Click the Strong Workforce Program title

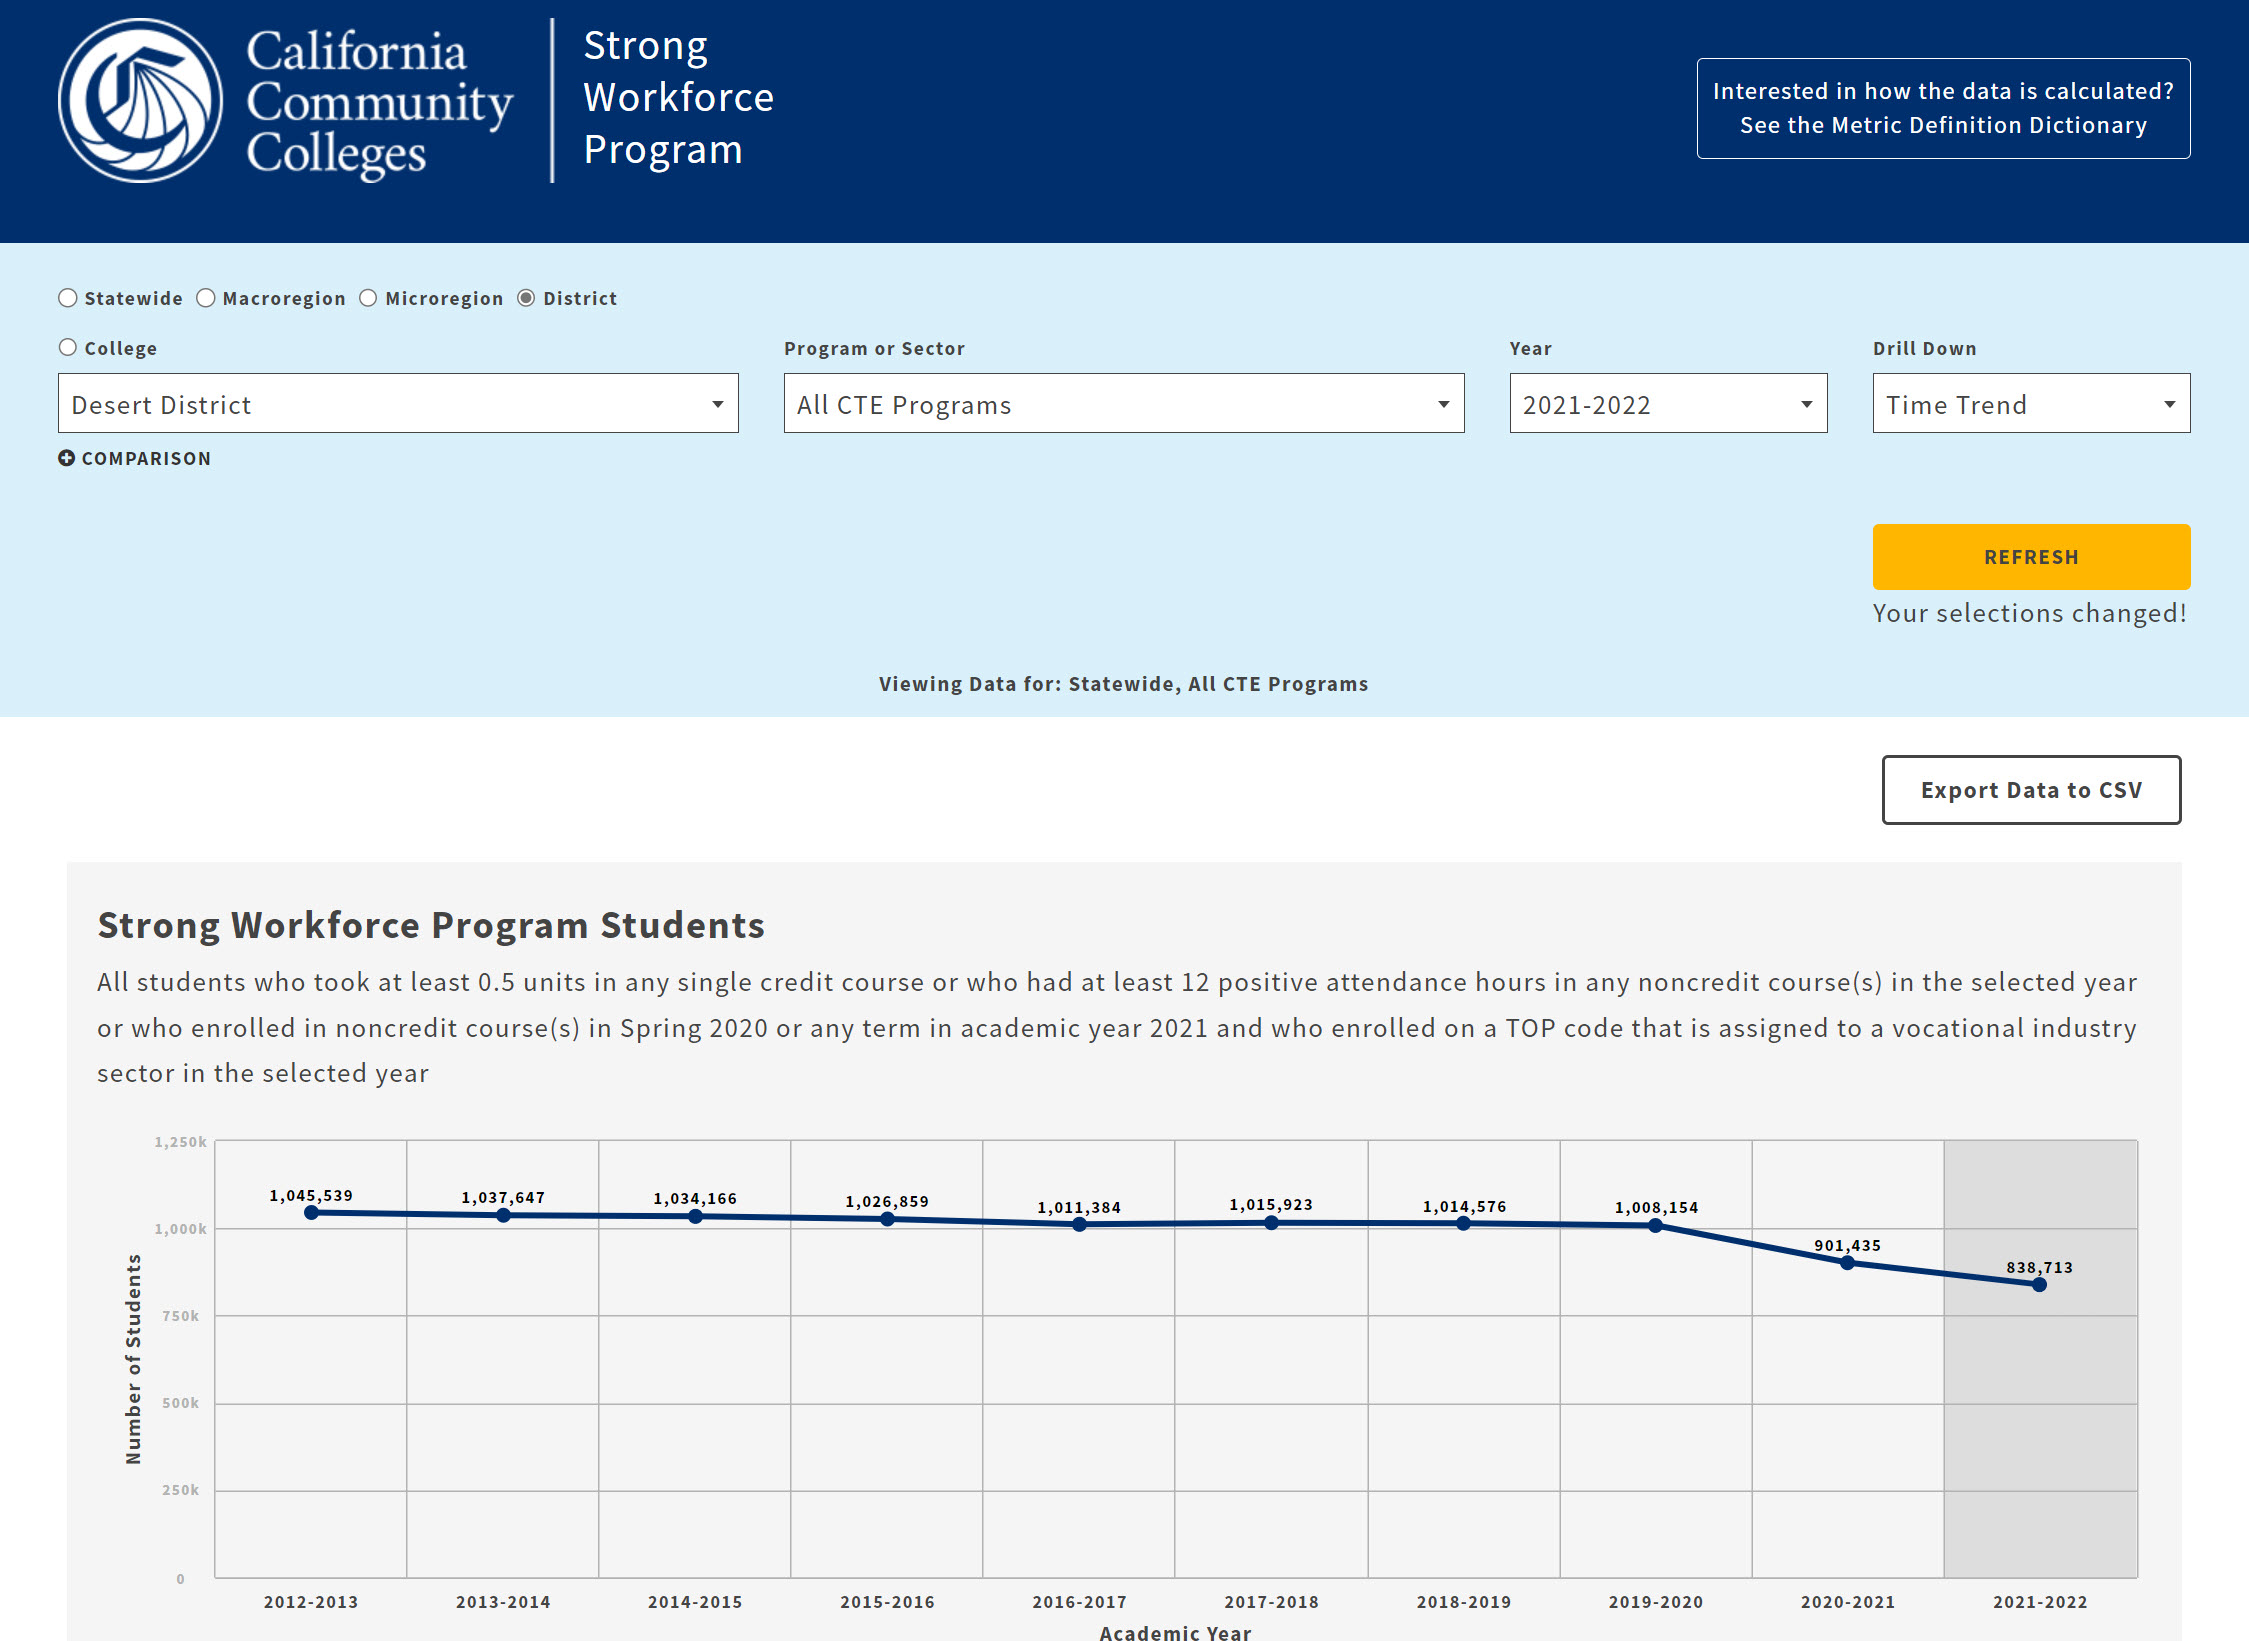(678, 98)
